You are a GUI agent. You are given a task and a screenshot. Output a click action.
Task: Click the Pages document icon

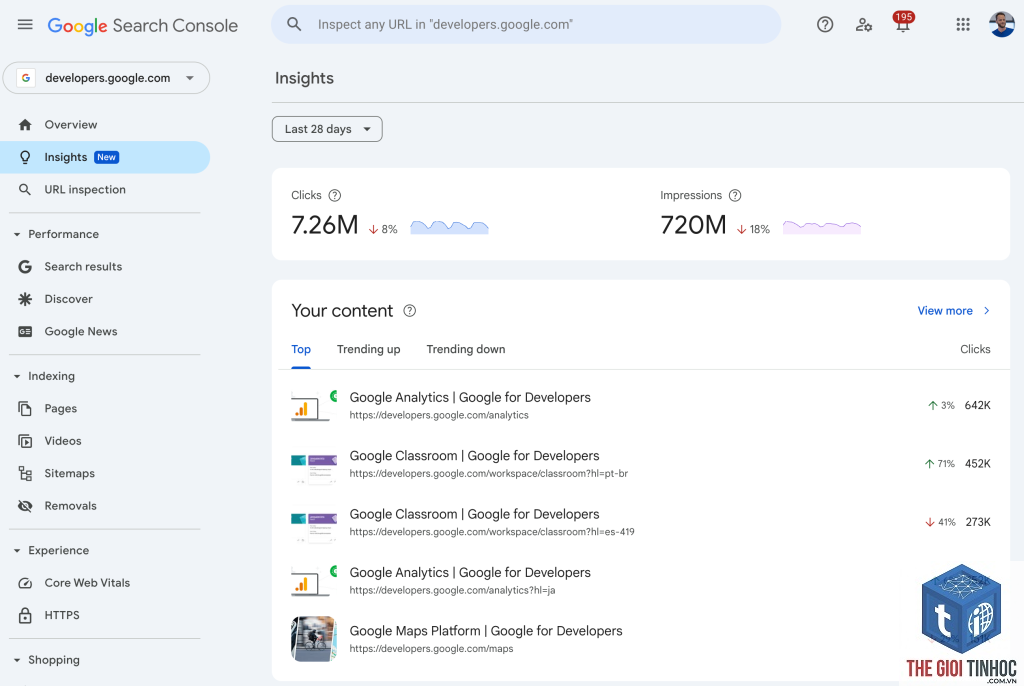[x=25, y=408]
